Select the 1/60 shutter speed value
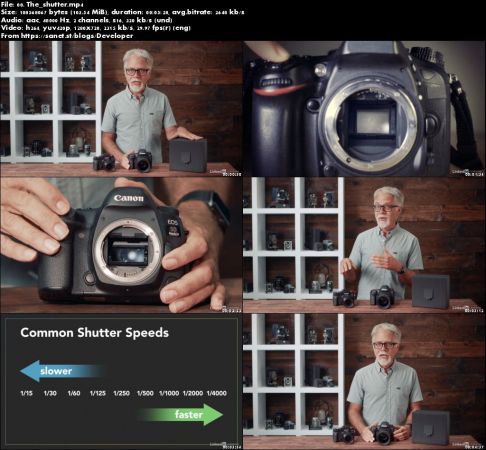Image resolution: width=486 pixels, height=450 pixels. coord(74,393)
